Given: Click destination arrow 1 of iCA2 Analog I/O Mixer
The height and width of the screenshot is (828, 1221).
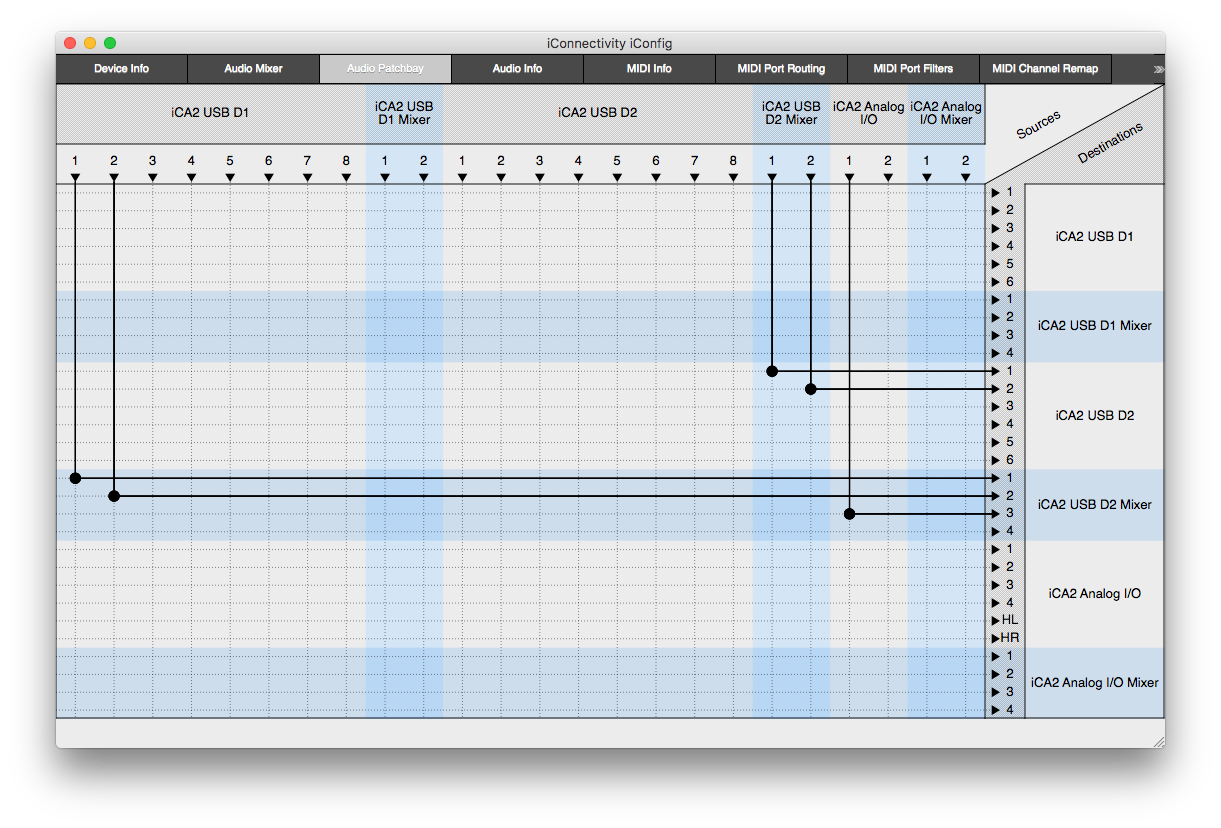Looking at the screenshot, I should click(996, 656).
